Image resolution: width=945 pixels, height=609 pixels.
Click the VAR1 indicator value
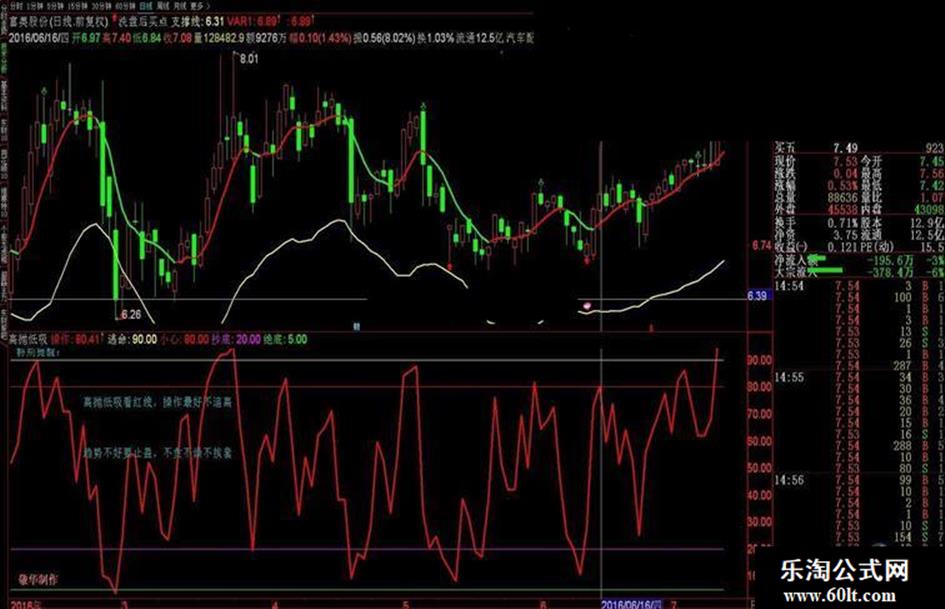(253, 22)
